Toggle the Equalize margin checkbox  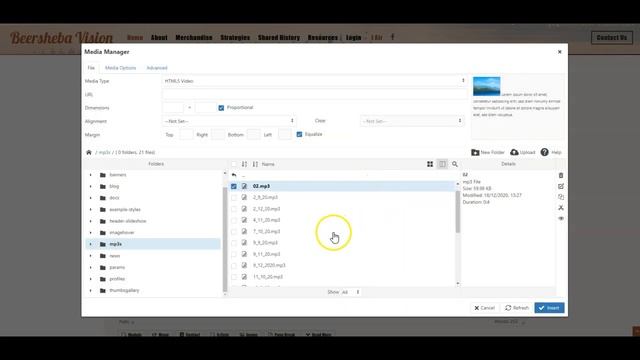tap(299, 134)
